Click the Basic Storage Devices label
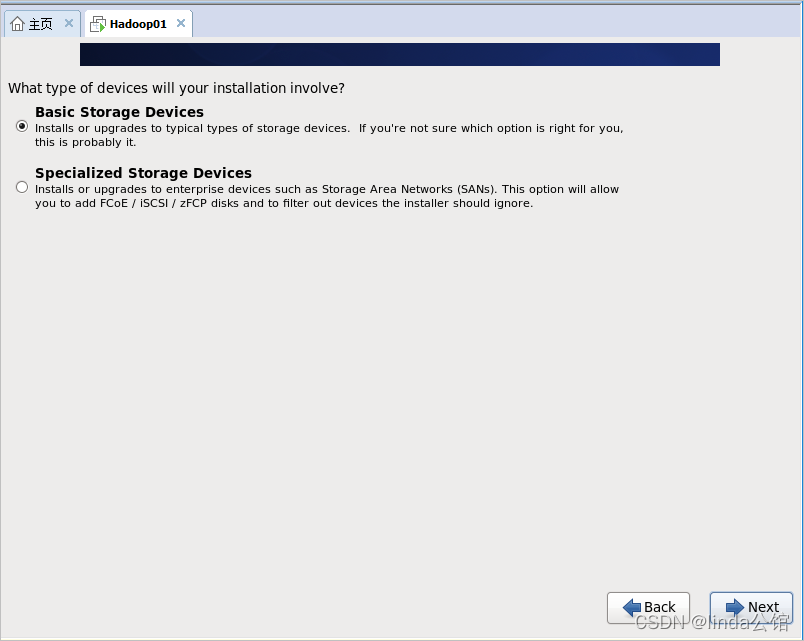The width and height of the screenshot is (804, 641). [119, 112]
